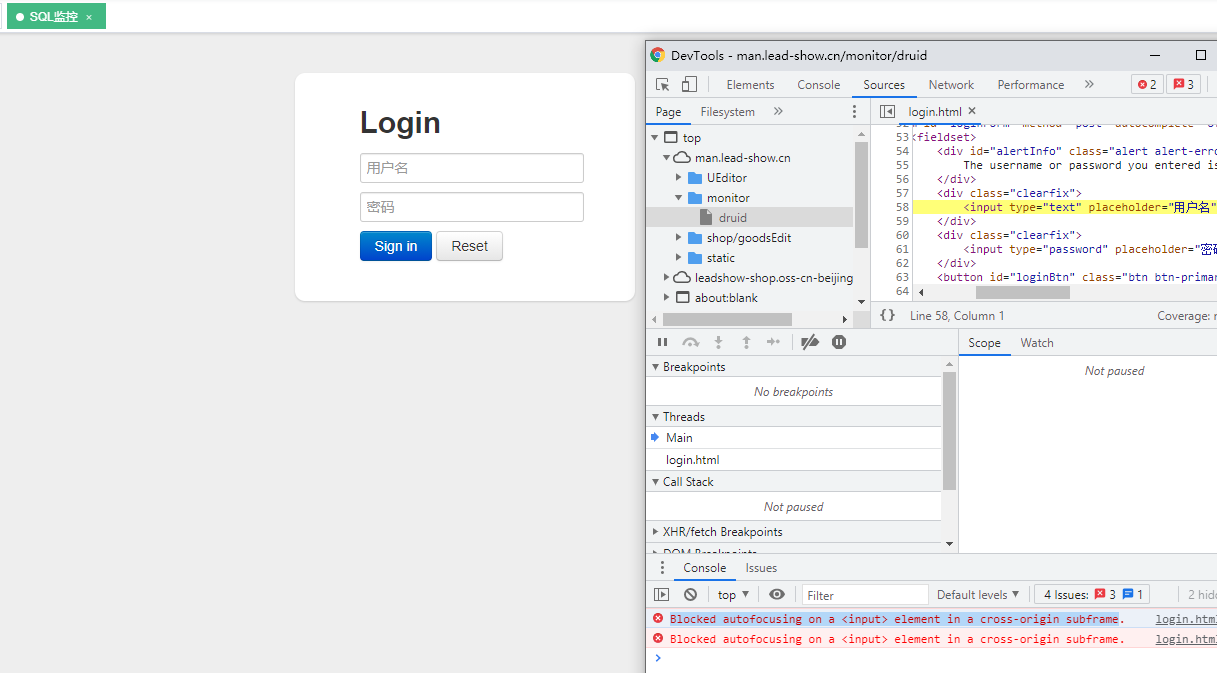Screen dimensions: 1217x673
Task: Open the top JavaScript context dropdown
Action: coord(733,595)
